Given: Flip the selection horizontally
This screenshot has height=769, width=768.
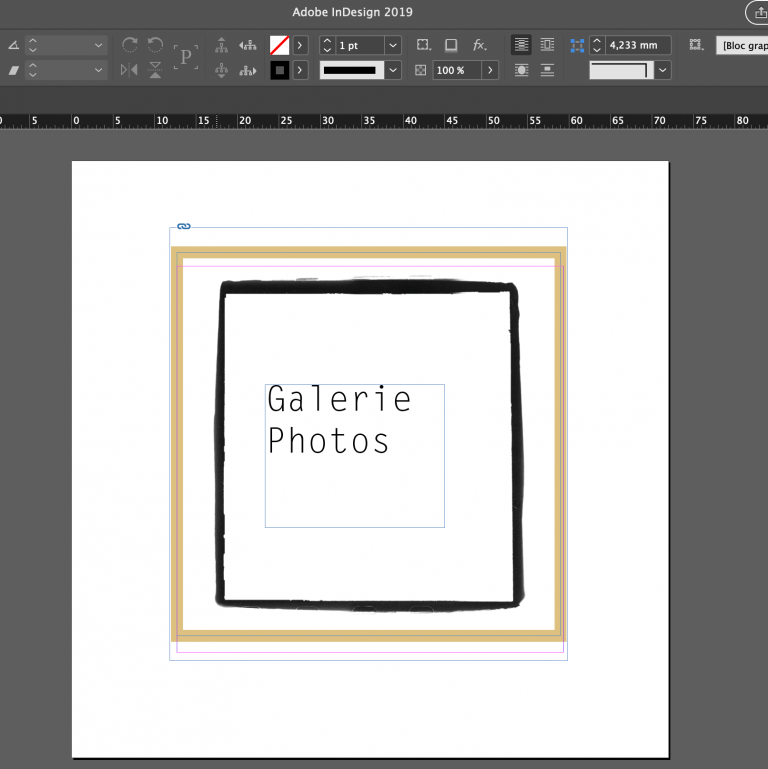Looking at the screenshot, I should point(129,70).
